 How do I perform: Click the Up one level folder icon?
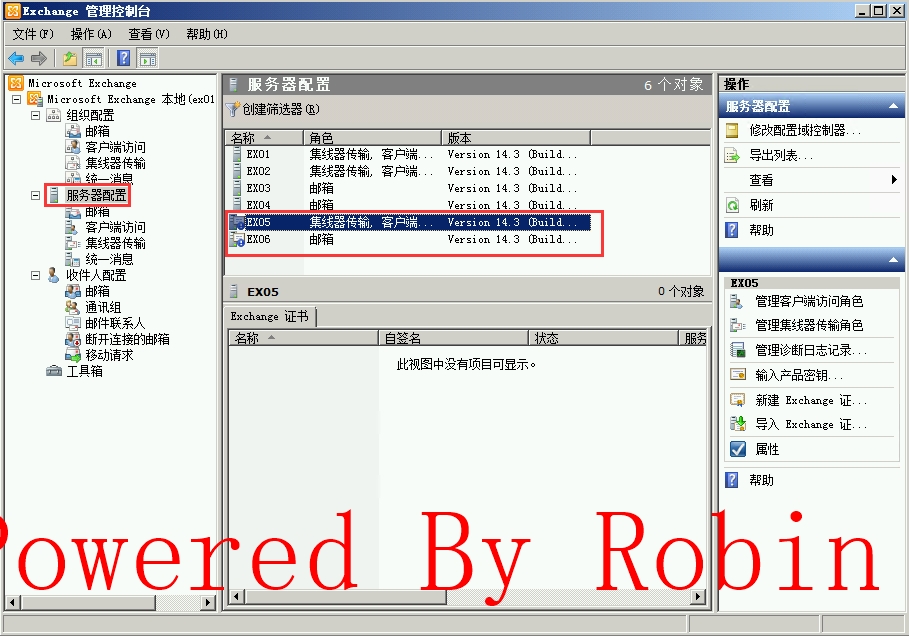click(x=70, y=59)
